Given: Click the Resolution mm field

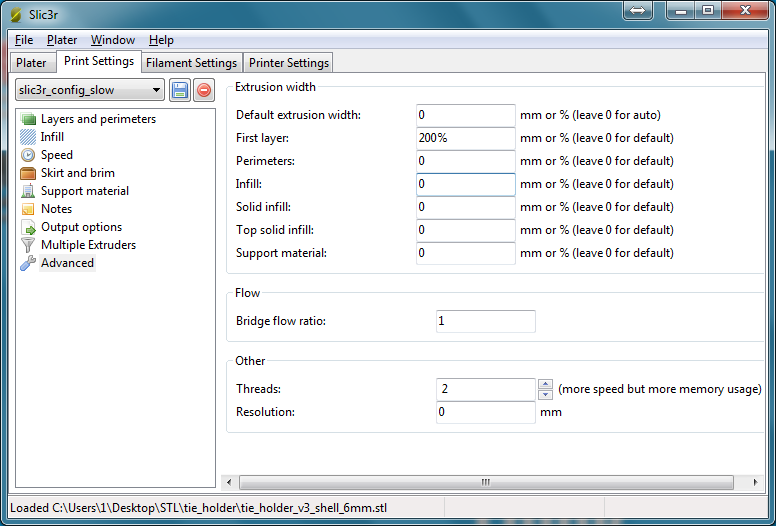Looking at the screenshot, I should pyautogui.click(x=485, y=412).
